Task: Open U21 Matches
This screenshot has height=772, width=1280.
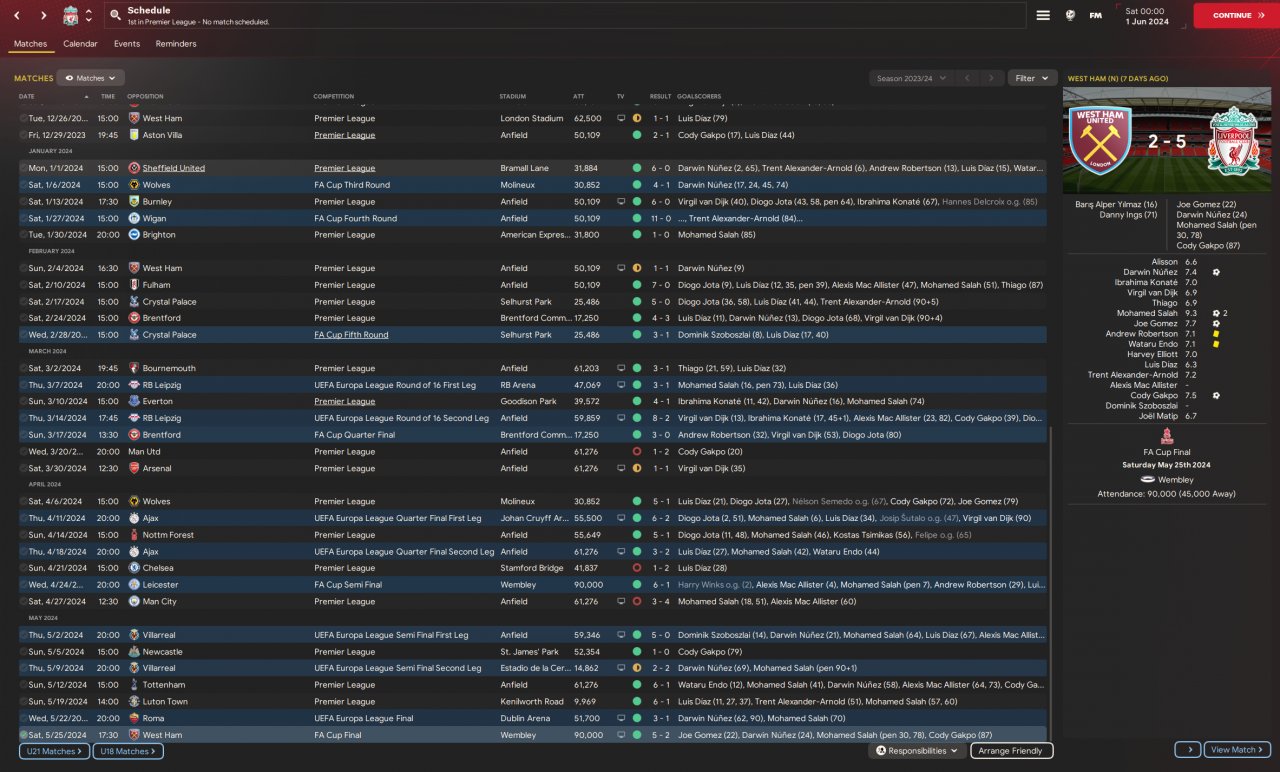Action: pyautogui.click(x=52, y=751)
